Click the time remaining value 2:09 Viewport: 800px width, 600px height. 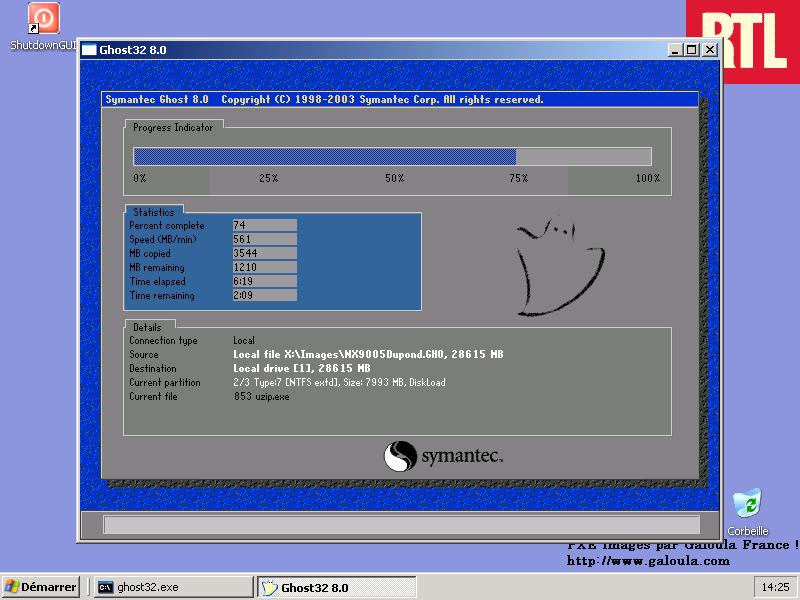pos(264,295)
